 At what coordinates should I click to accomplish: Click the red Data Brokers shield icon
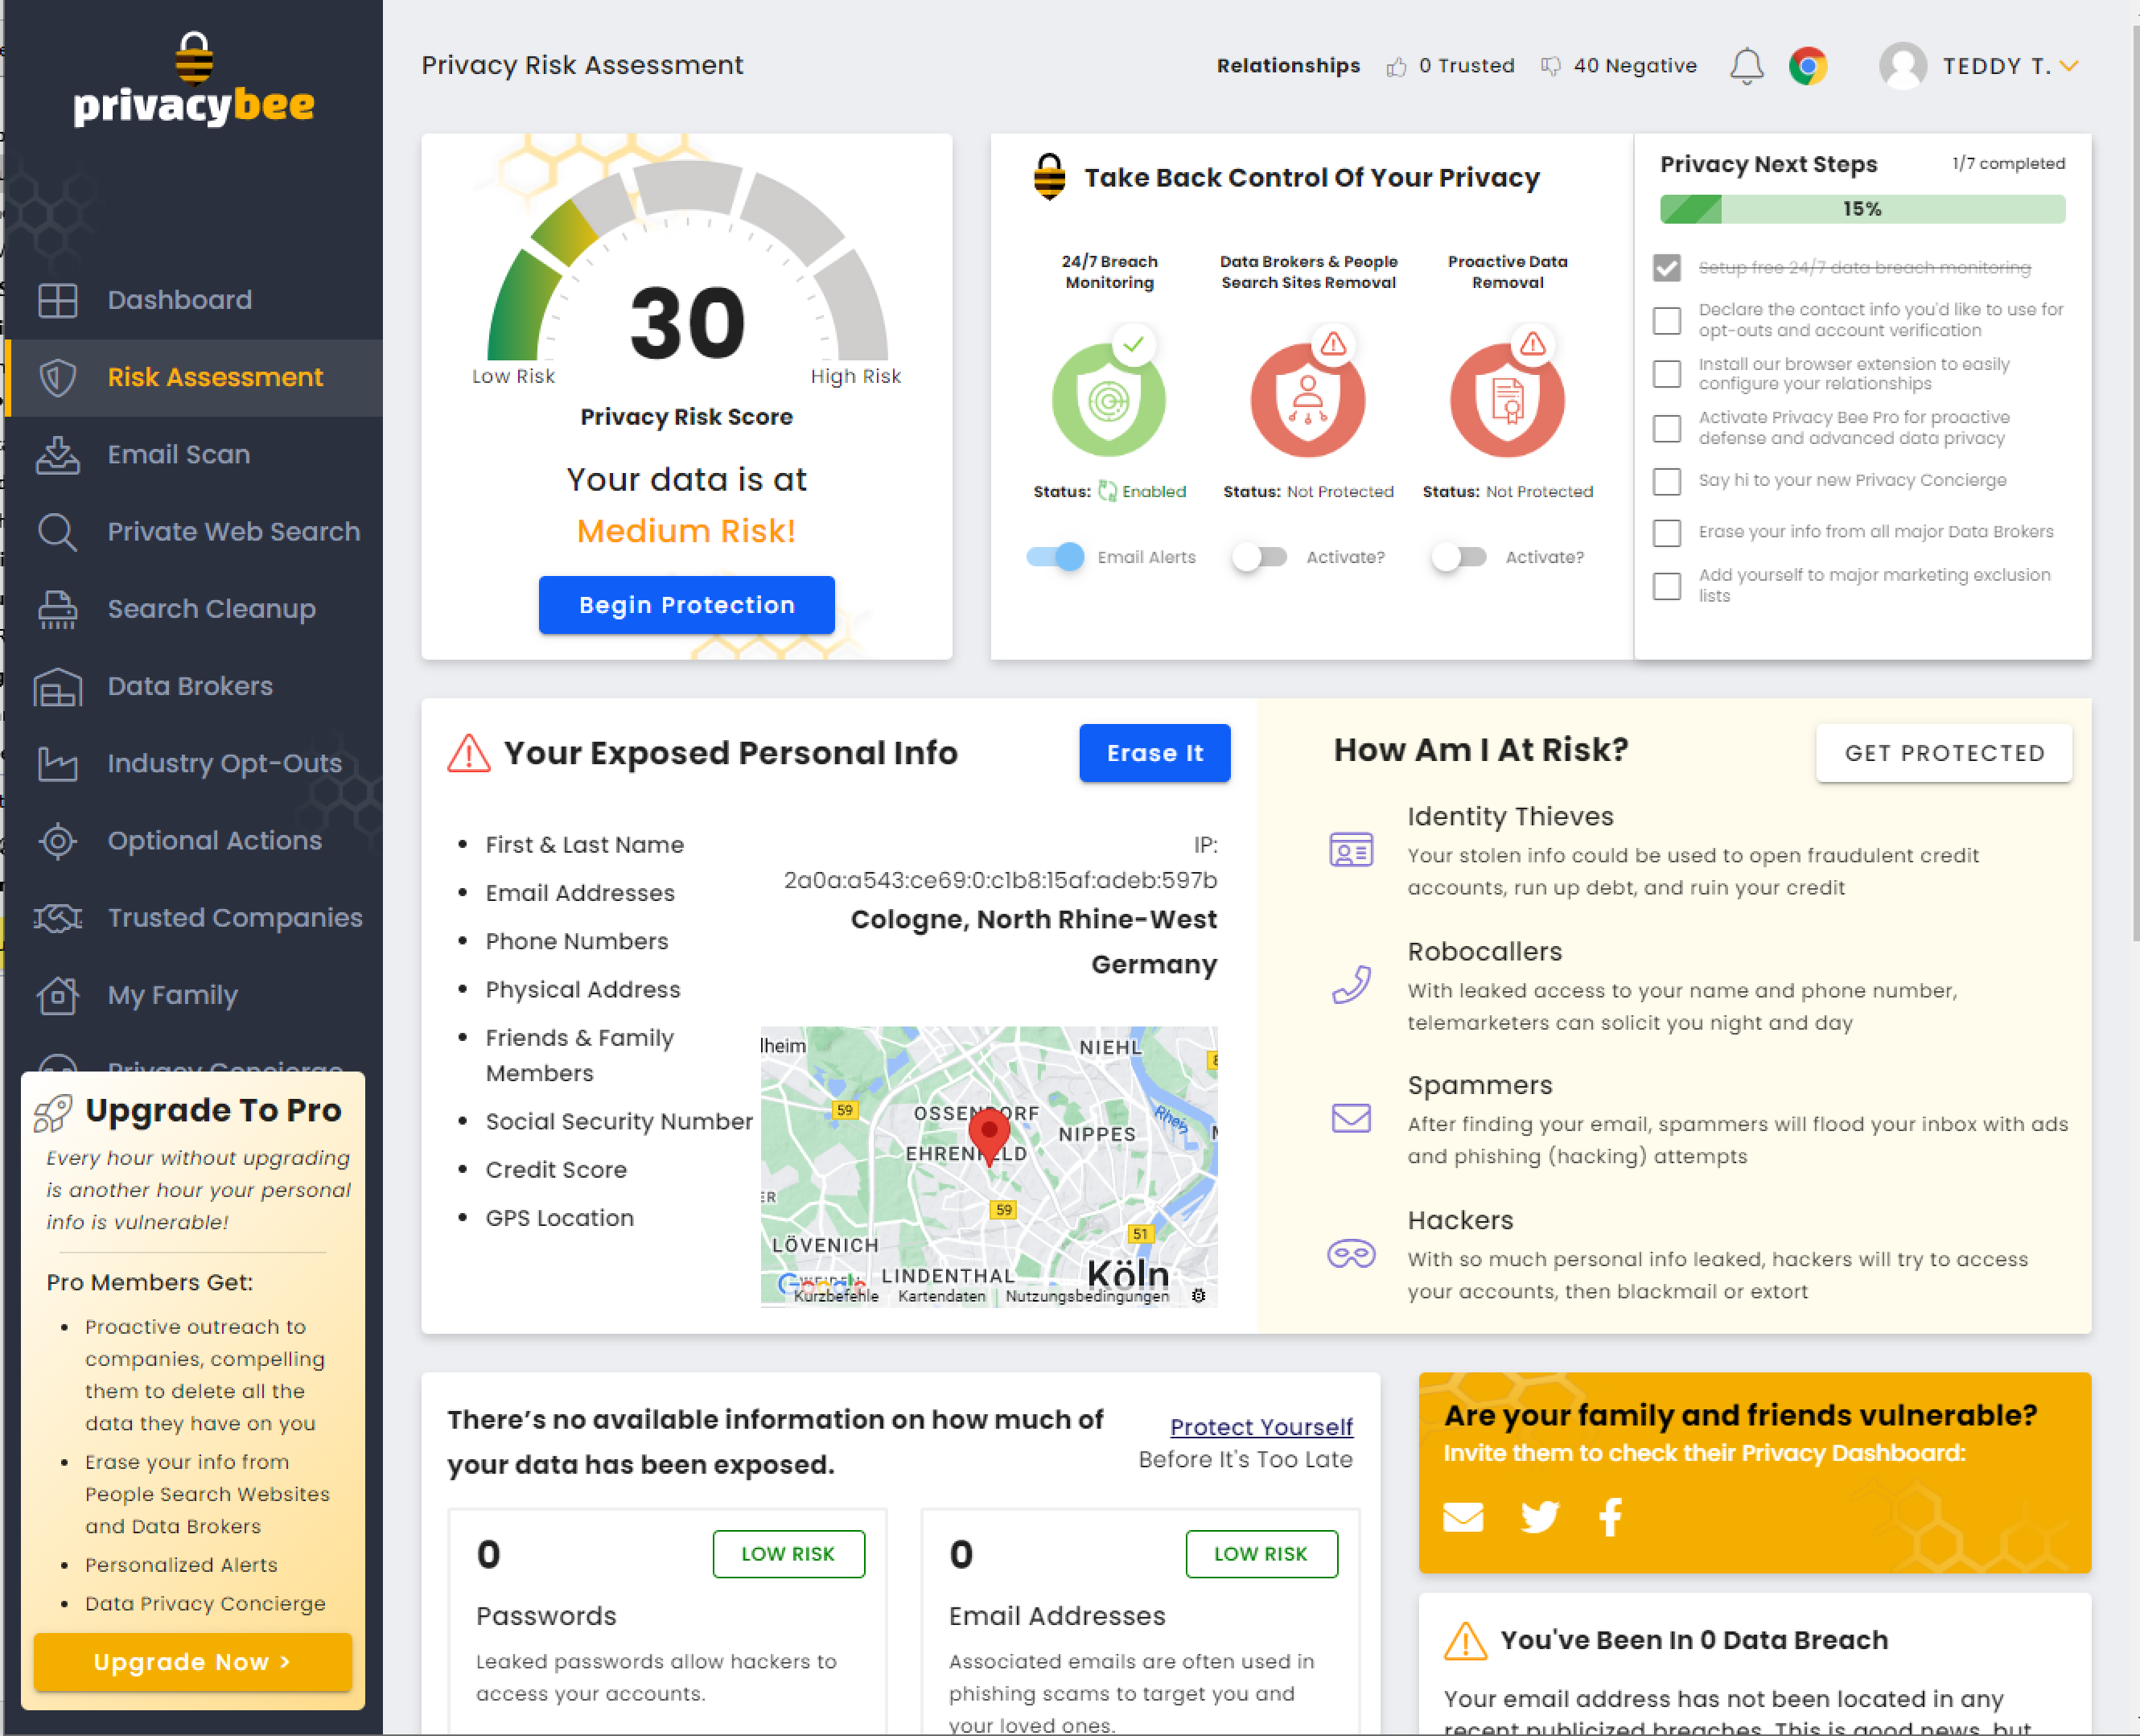tap(1307, 401)
